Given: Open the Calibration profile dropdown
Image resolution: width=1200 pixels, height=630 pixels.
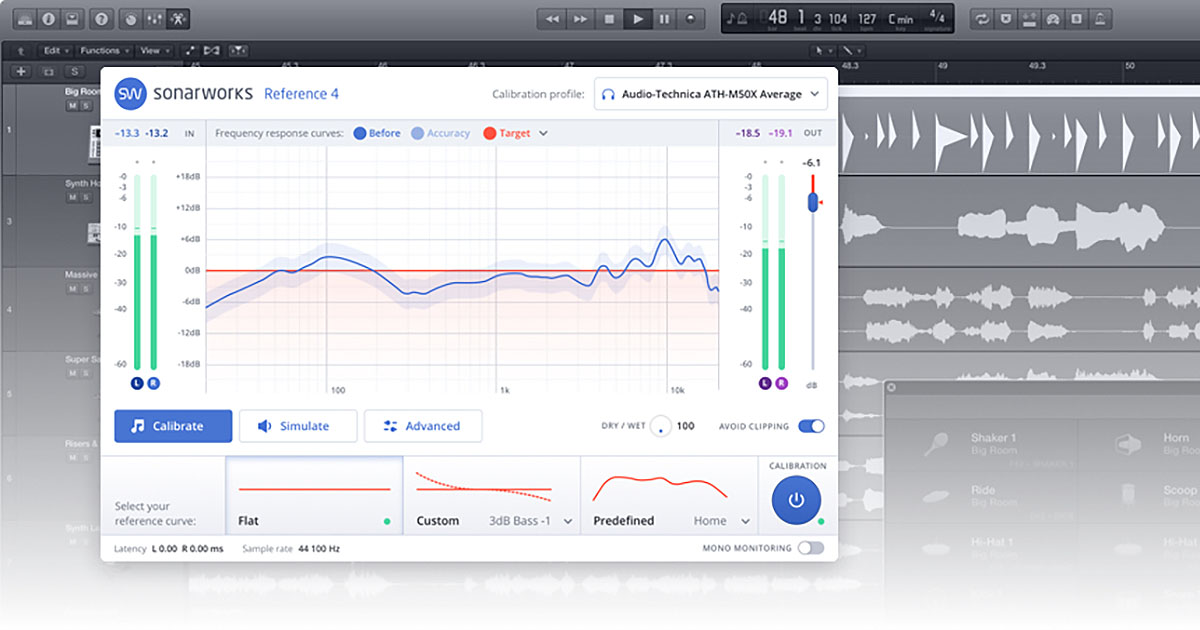Looking at the screenshot, I should coord(711,94).
